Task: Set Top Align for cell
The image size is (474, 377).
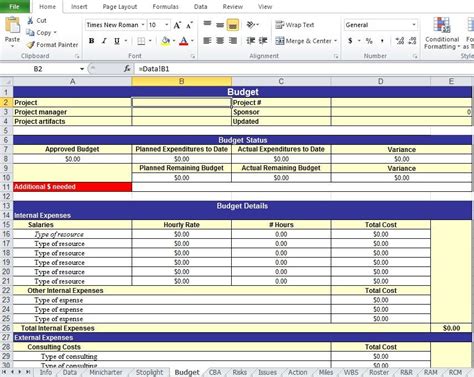Action: (x=207, y=24)
